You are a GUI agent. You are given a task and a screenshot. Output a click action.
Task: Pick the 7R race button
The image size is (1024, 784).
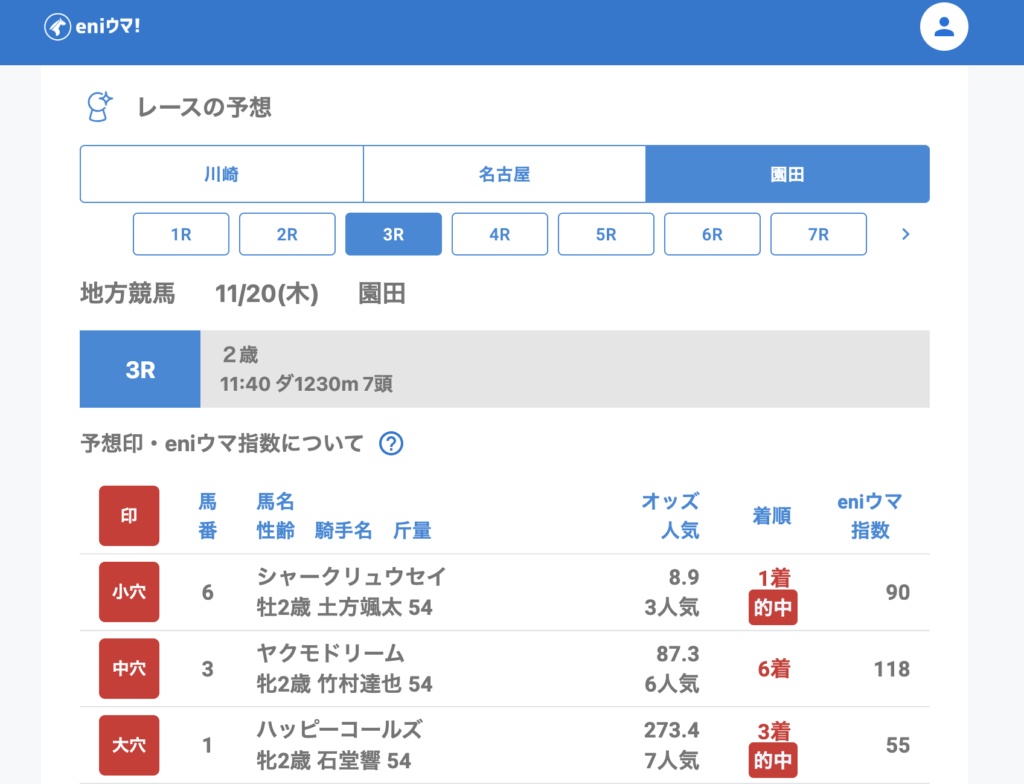[818, 234]
